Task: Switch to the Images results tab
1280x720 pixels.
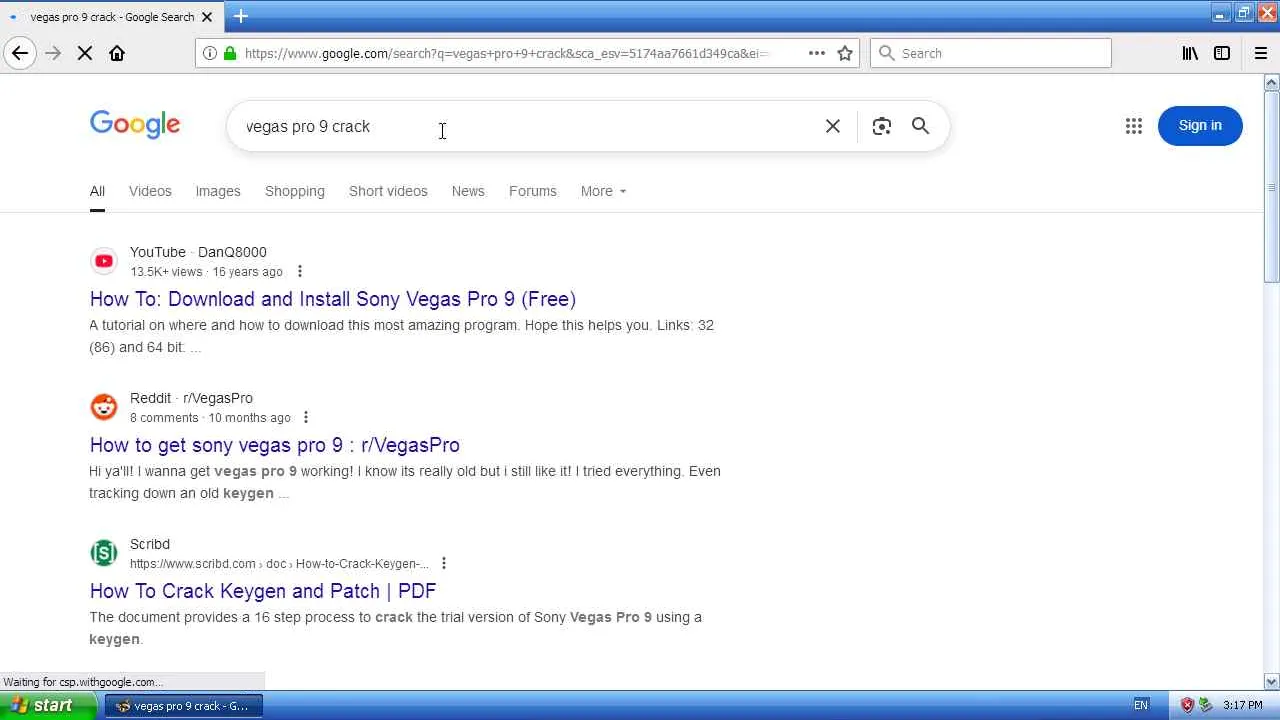Action: tap(218, 191)
